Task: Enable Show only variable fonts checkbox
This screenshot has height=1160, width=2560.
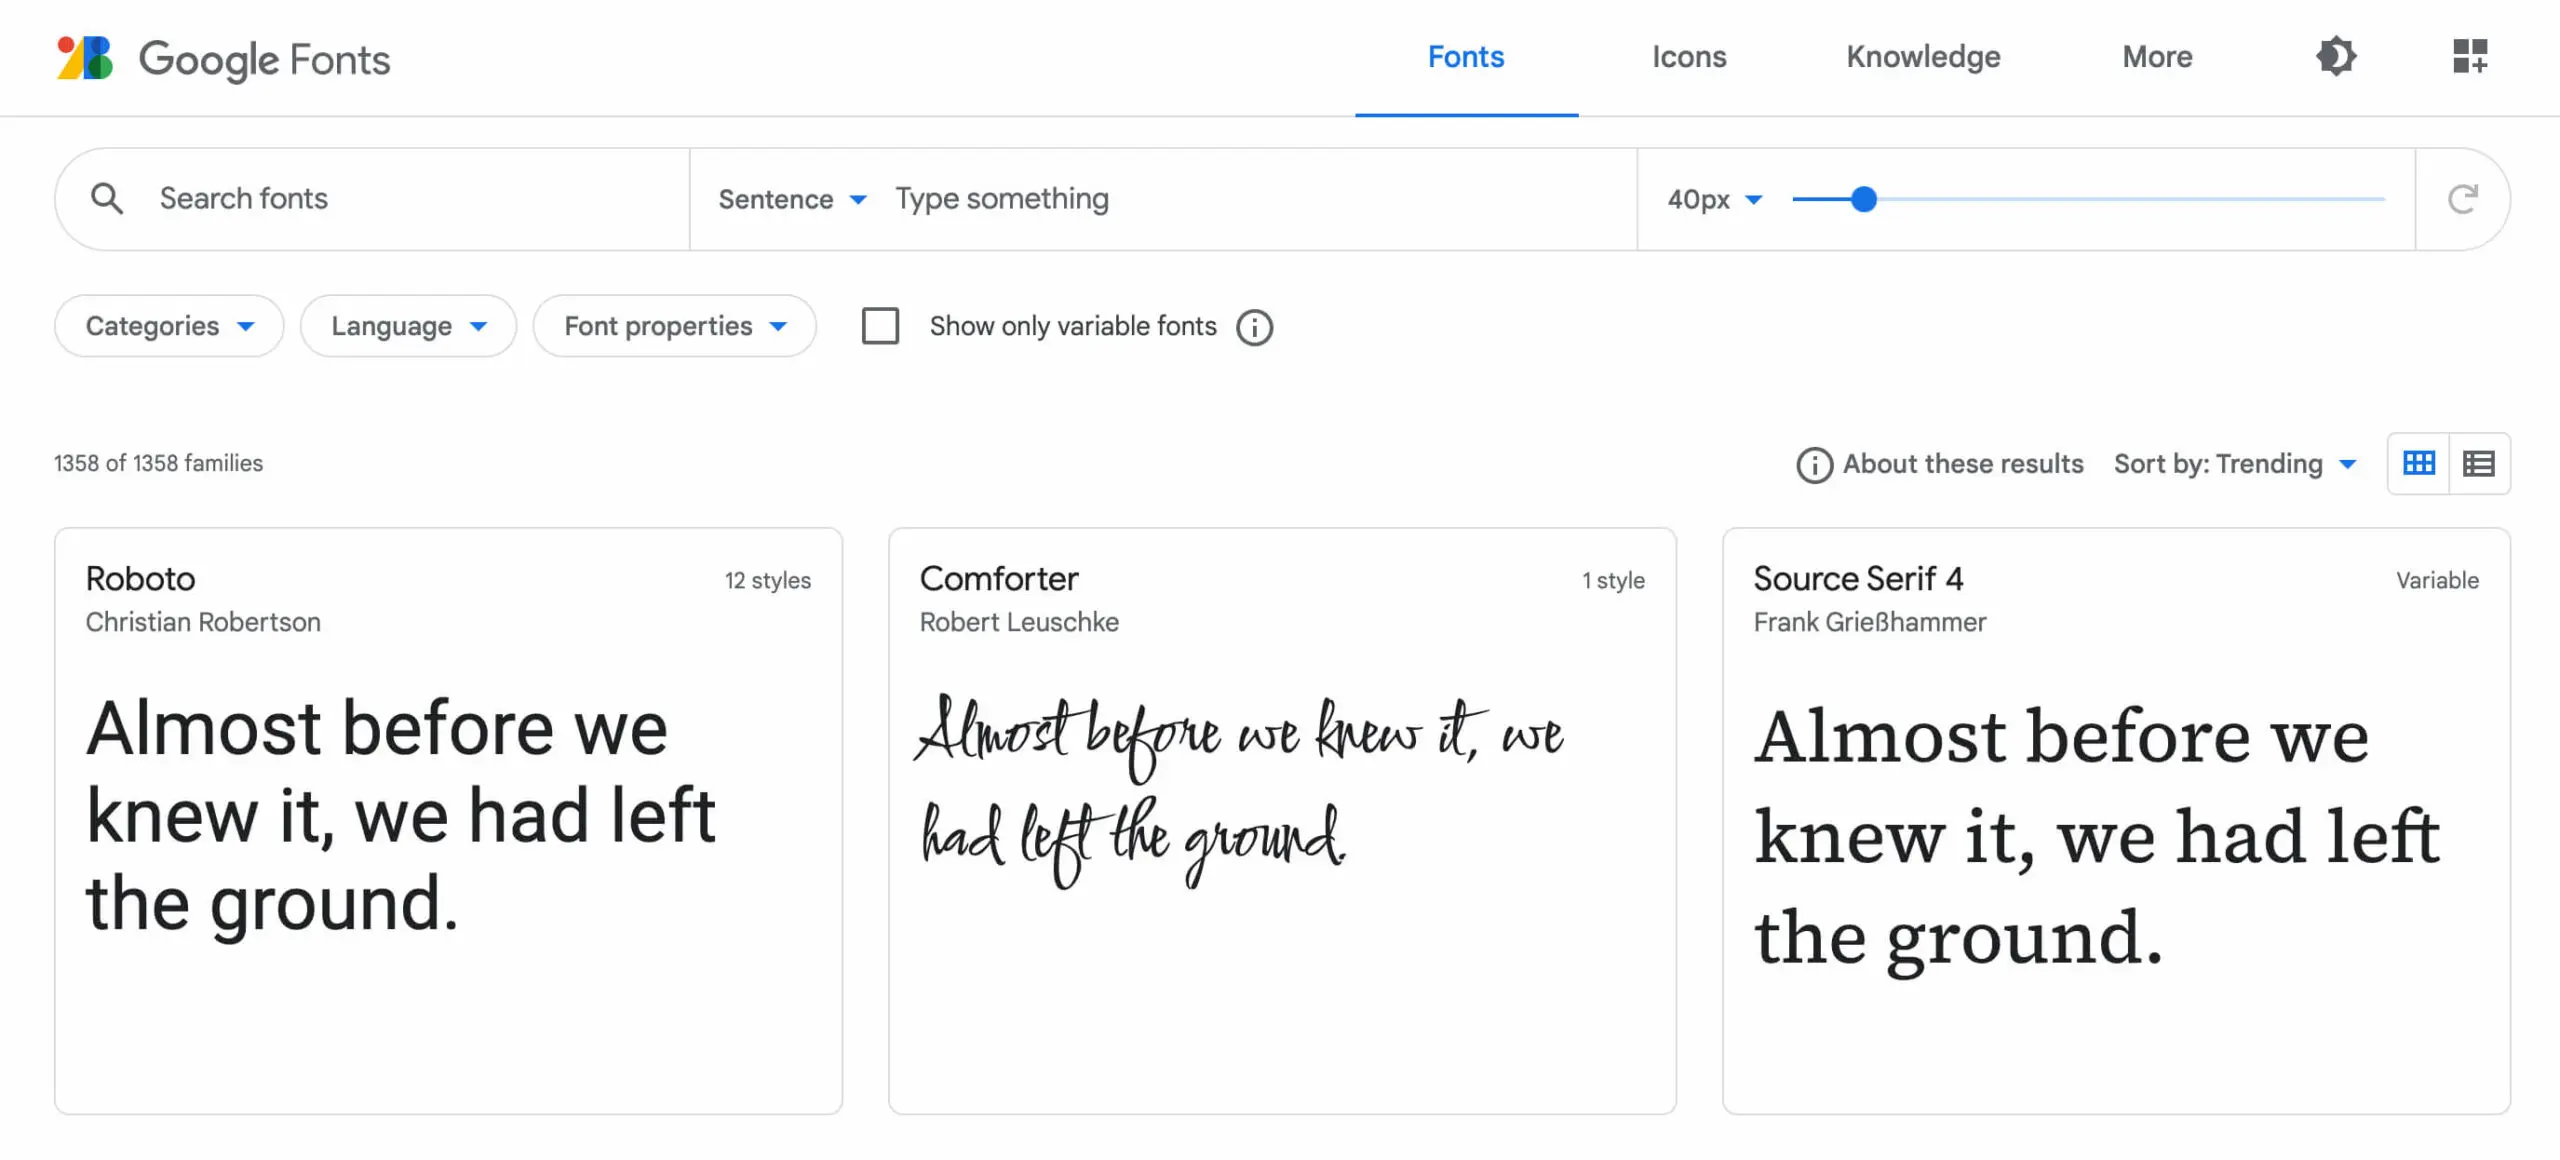Action: pos(880,326)
